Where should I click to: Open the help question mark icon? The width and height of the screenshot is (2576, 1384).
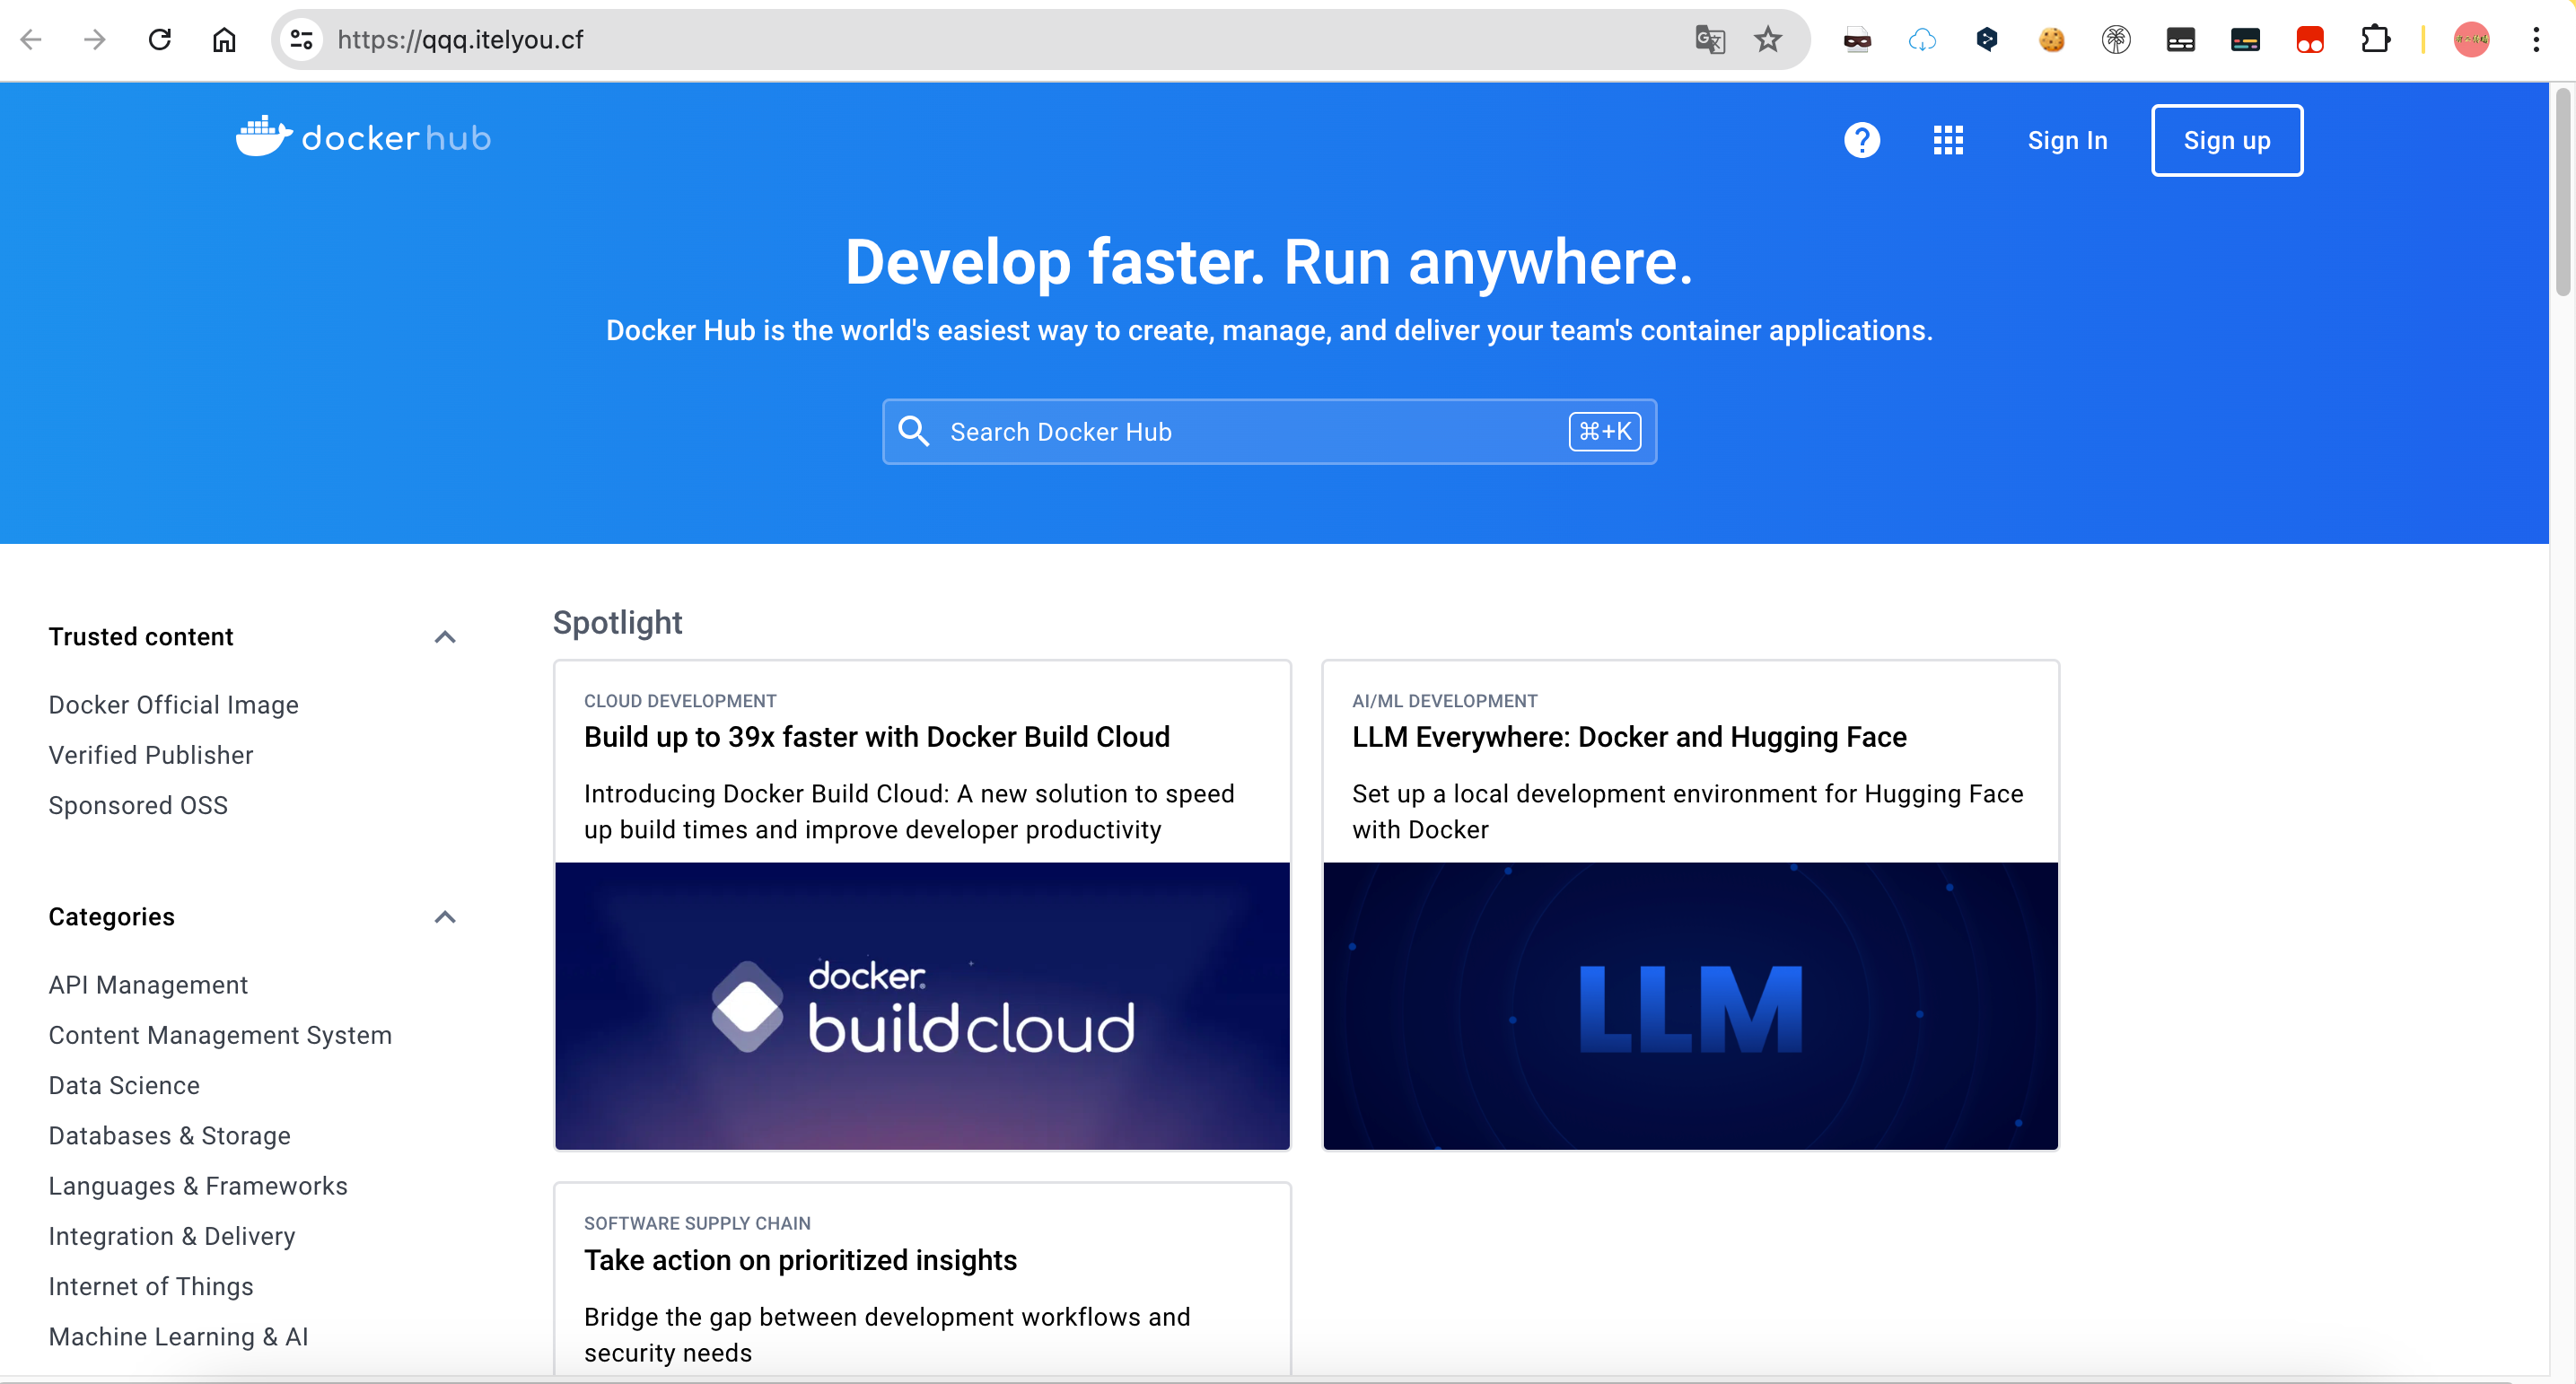click(1861, 140)
